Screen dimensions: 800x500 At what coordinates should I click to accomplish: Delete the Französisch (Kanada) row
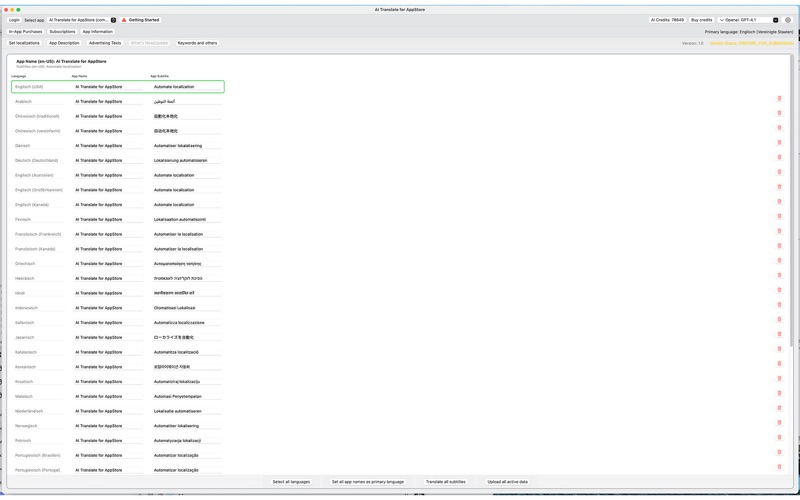[779, 245]
